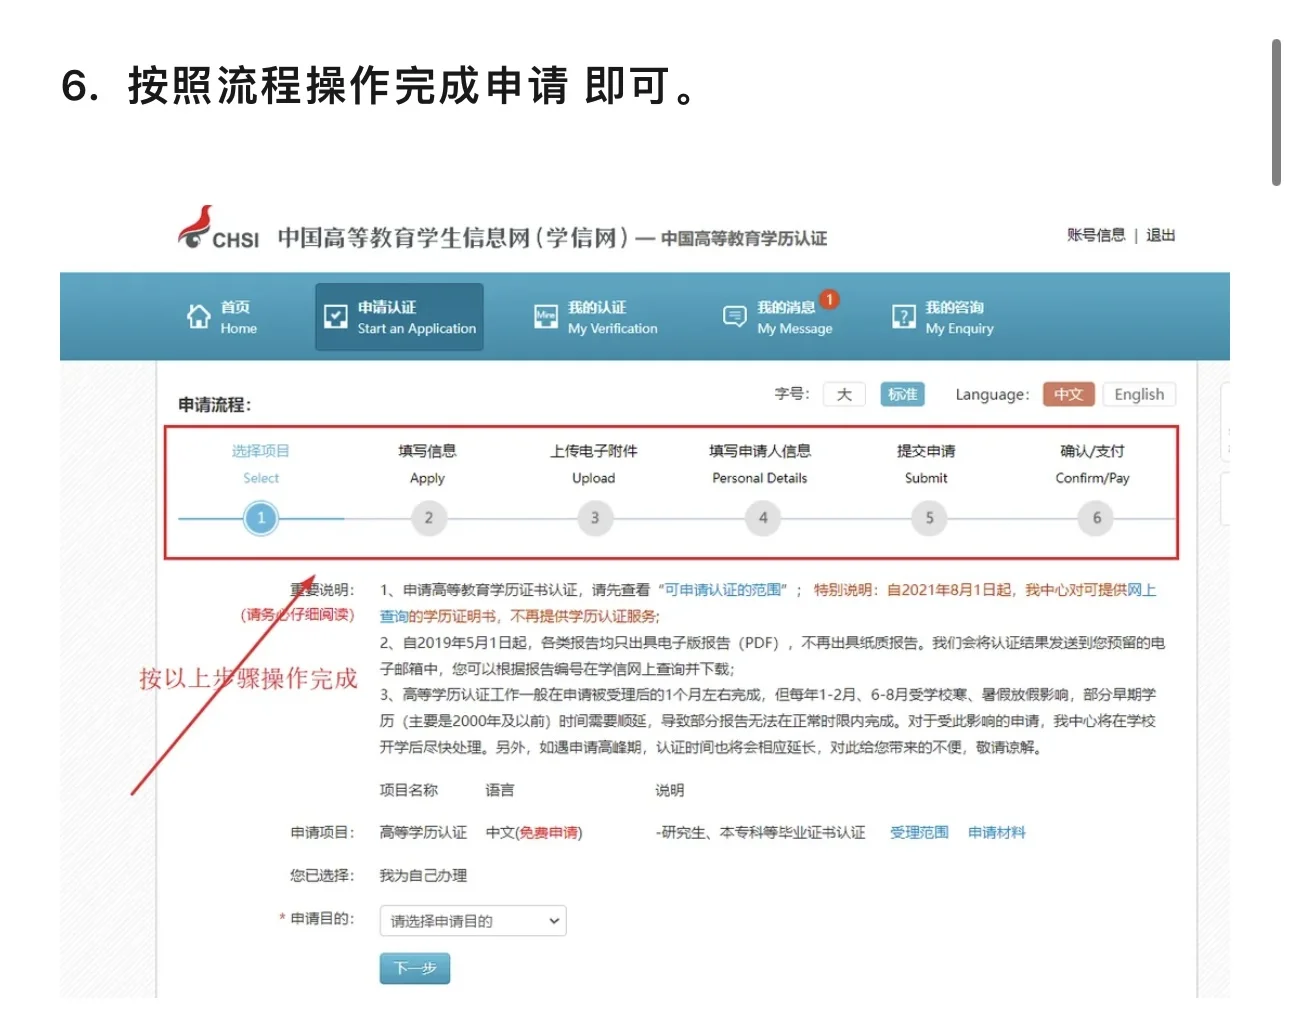Click step 1 Select circle
The width and height of the screenshot is (1290, 1020).
coord(261,518)
